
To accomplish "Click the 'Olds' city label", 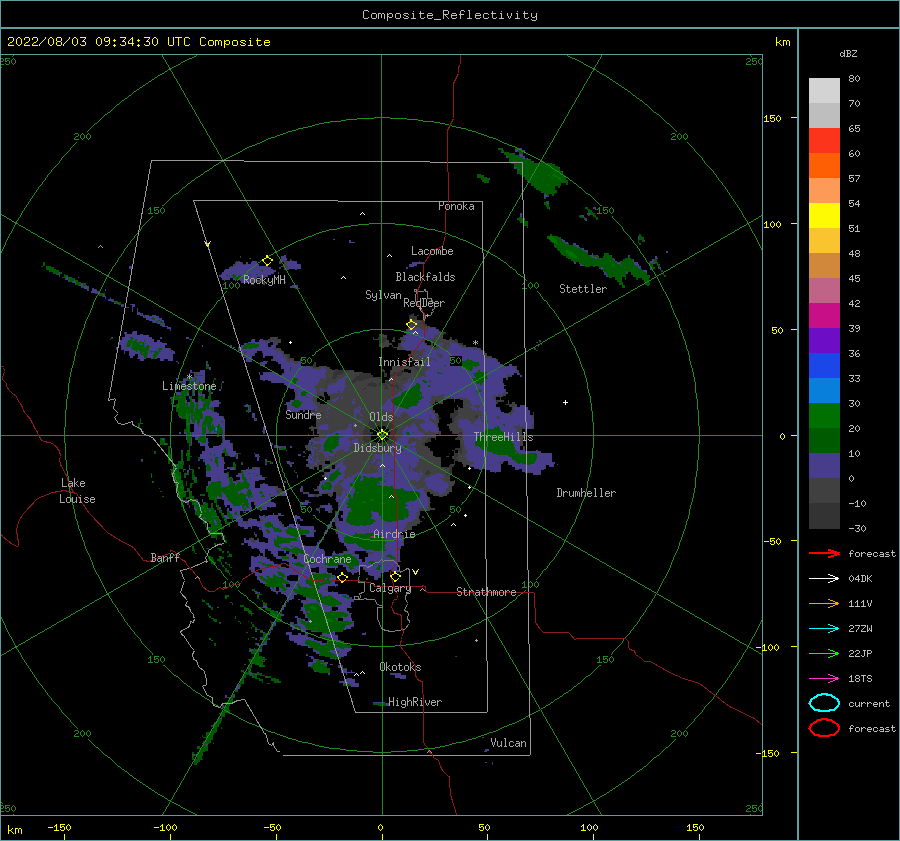I will click(381, 417).
